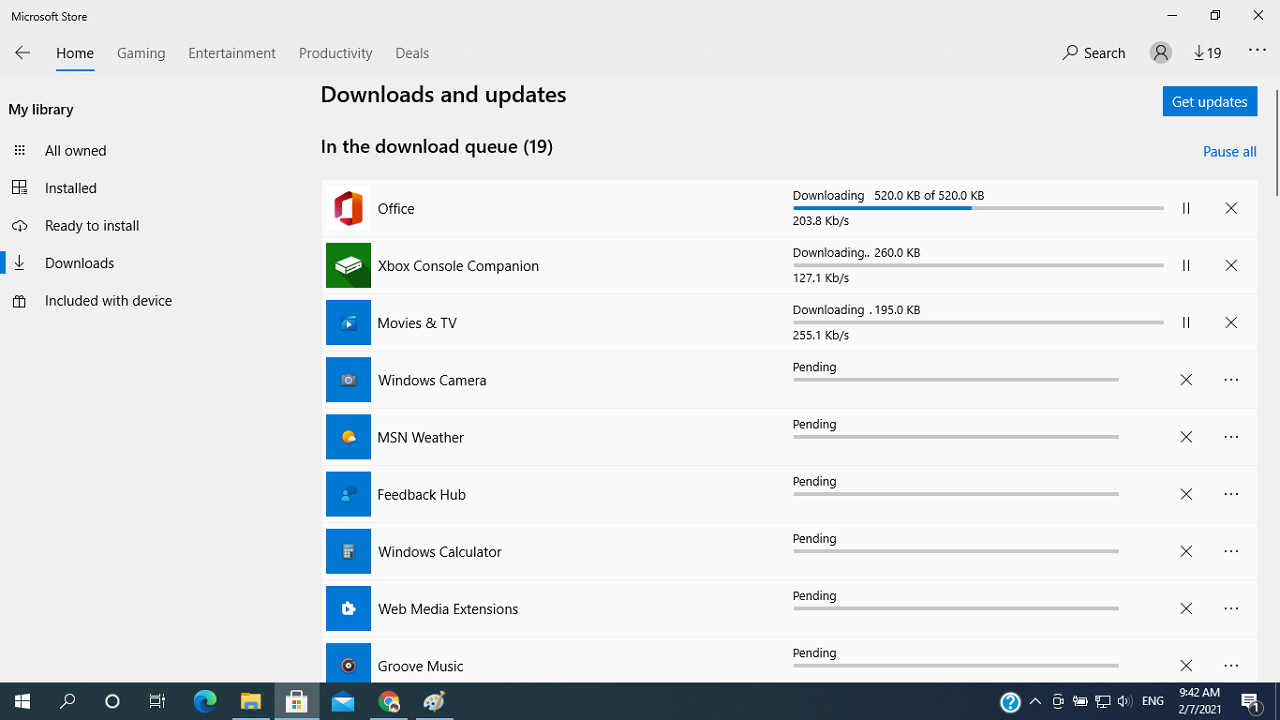The height and width of the screenshot is (720, 1280).
Task: Open Google Chrome from the taskbar
Action: (x=389, y=701)
